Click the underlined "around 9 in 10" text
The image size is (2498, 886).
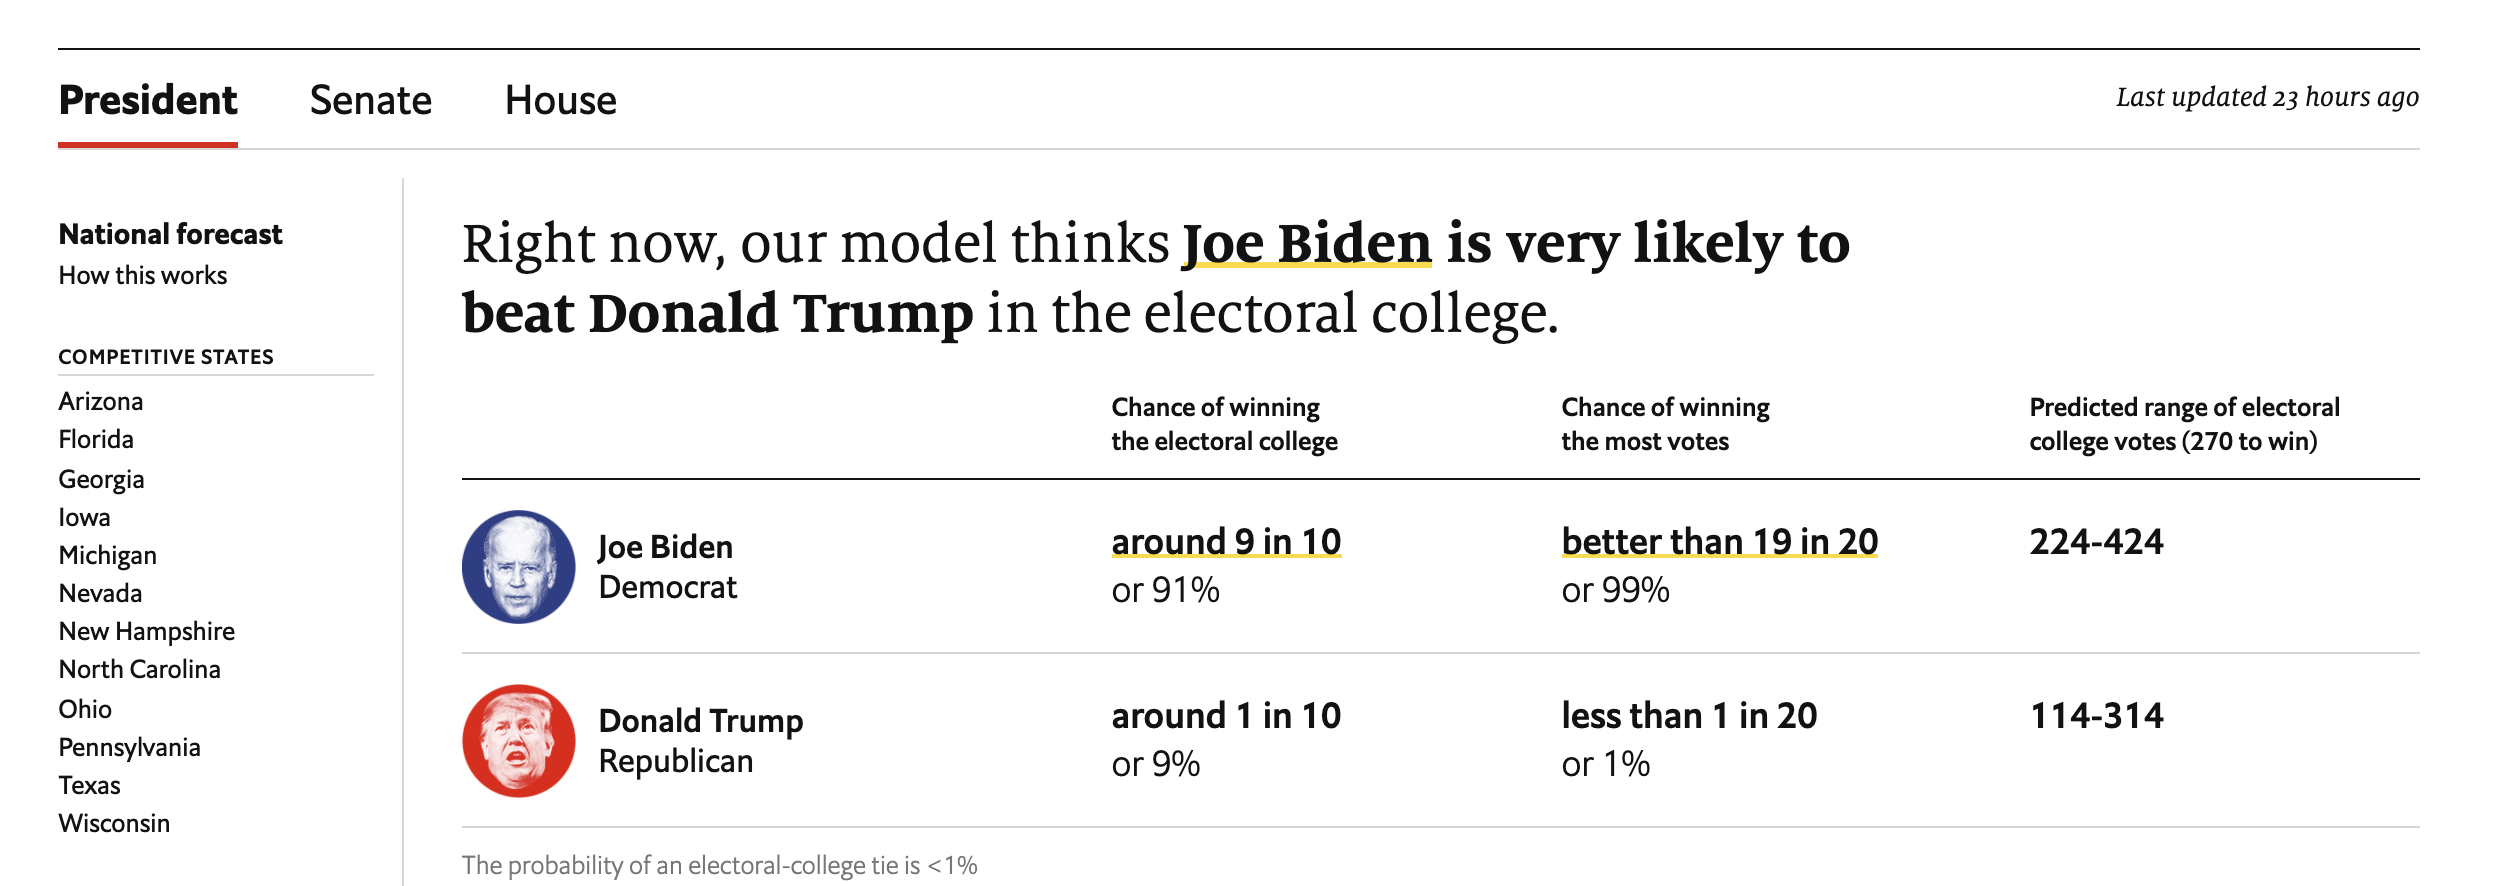point(1226,541)
